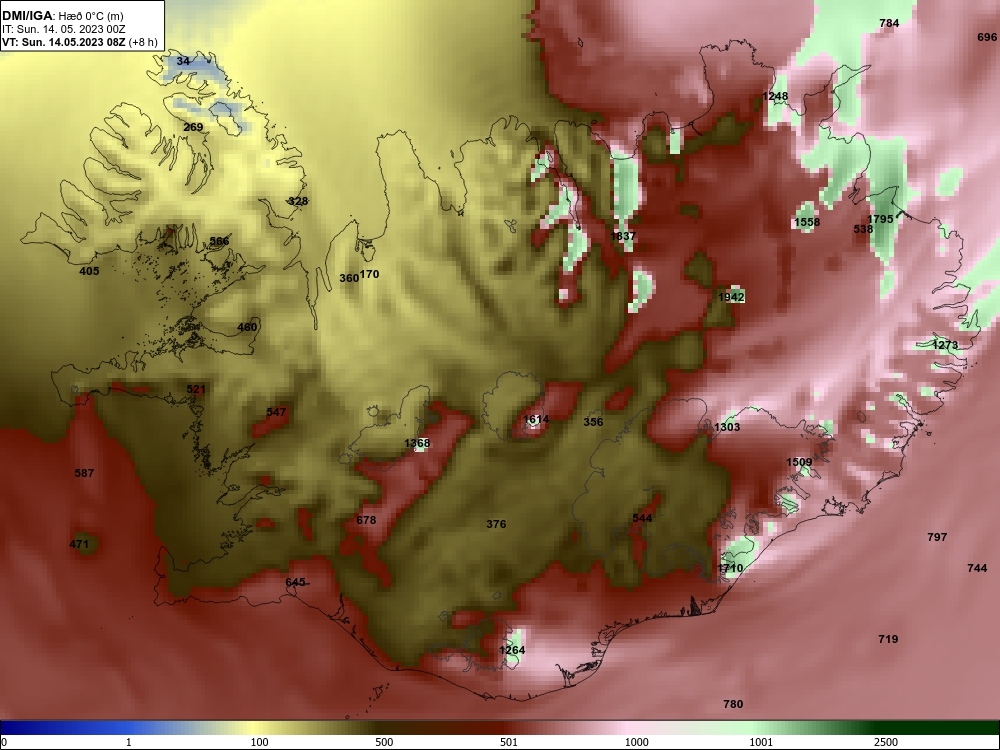
Task: Click the map value 328
Action: (x=298, y=201)
